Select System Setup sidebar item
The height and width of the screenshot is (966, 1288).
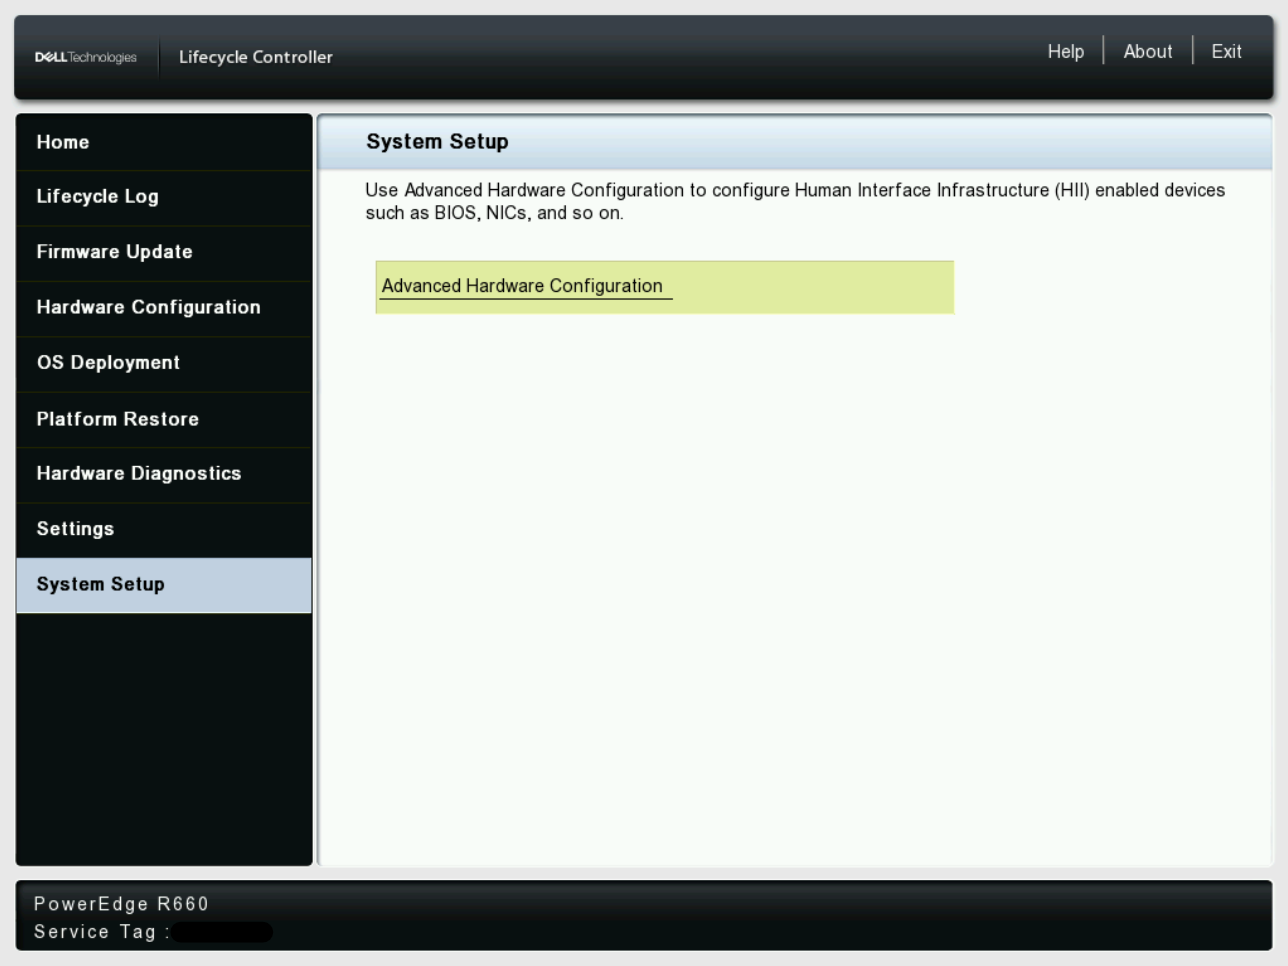coord(164,585)
